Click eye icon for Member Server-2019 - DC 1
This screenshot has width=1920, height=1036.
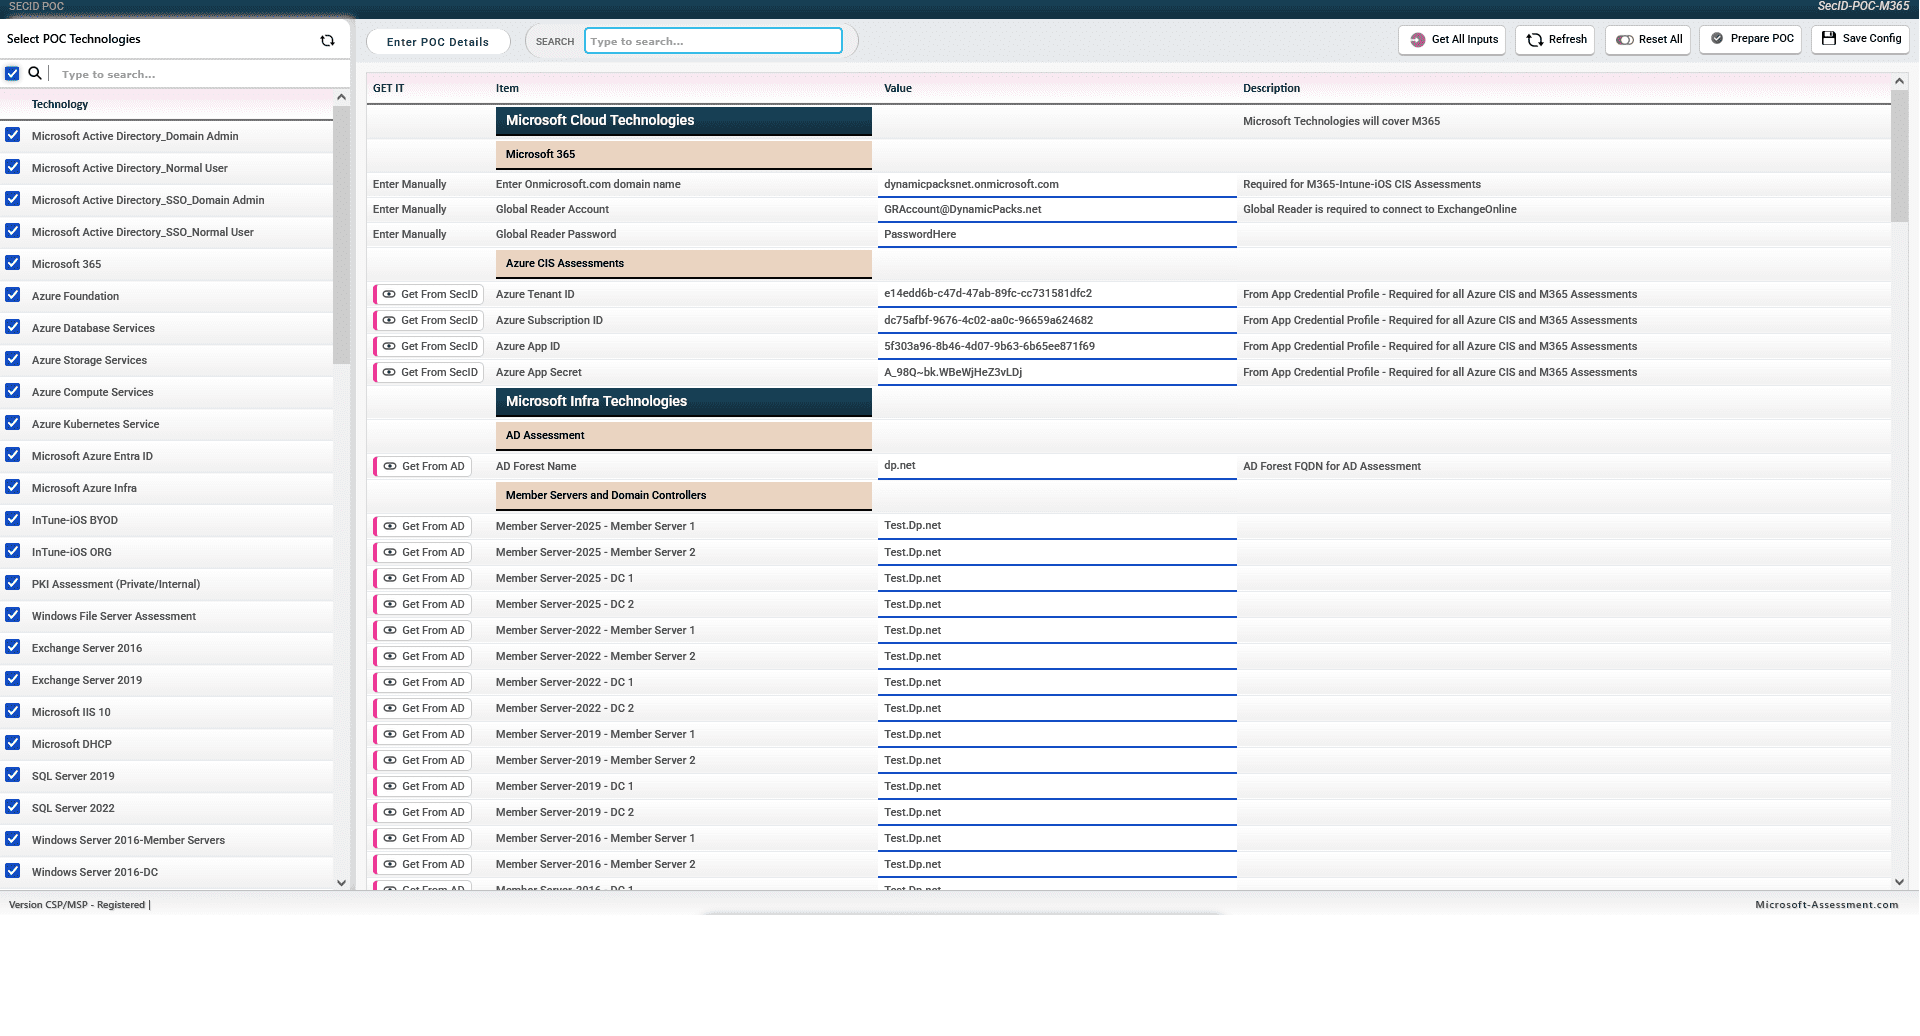pyautogui.click(x=390, y=786)
